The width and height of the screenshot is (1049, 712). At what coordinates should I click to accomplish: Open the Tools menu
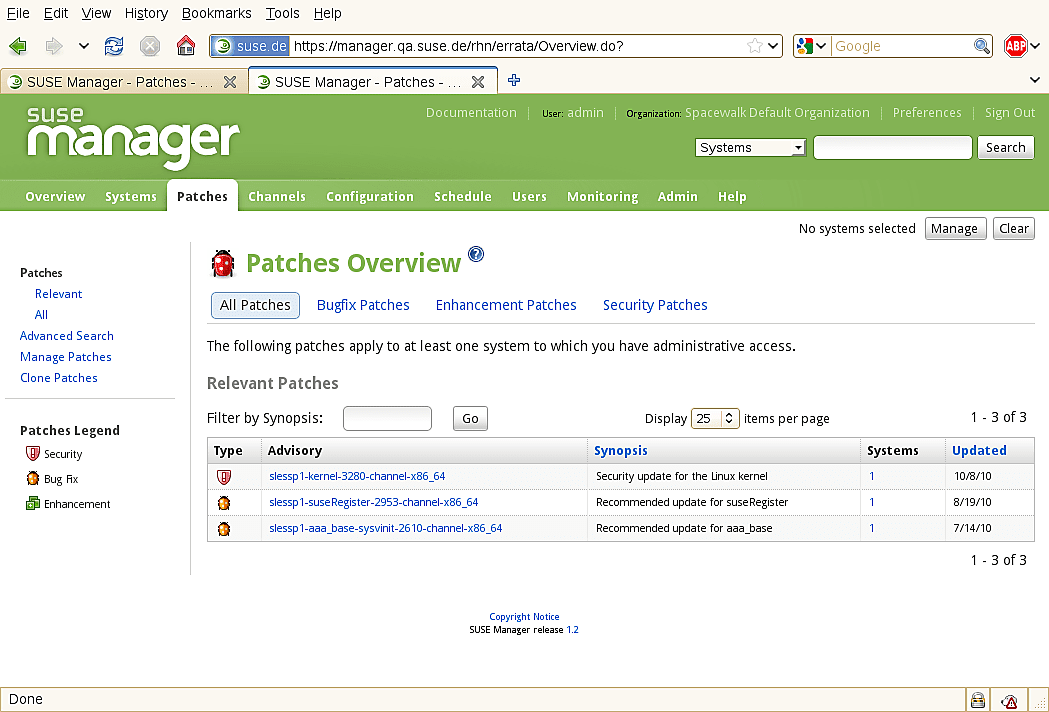282,13
